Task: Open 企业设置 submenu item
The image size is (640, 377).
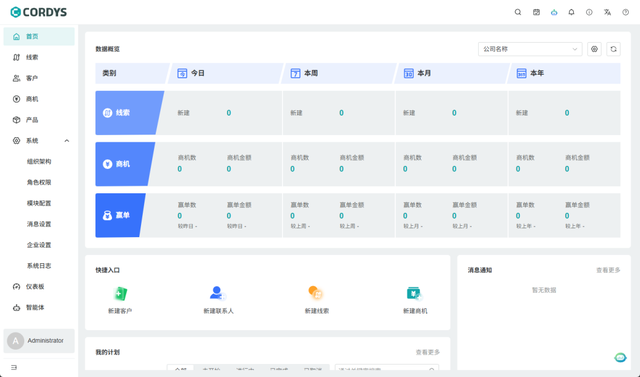Action: [x=39, y=245]
